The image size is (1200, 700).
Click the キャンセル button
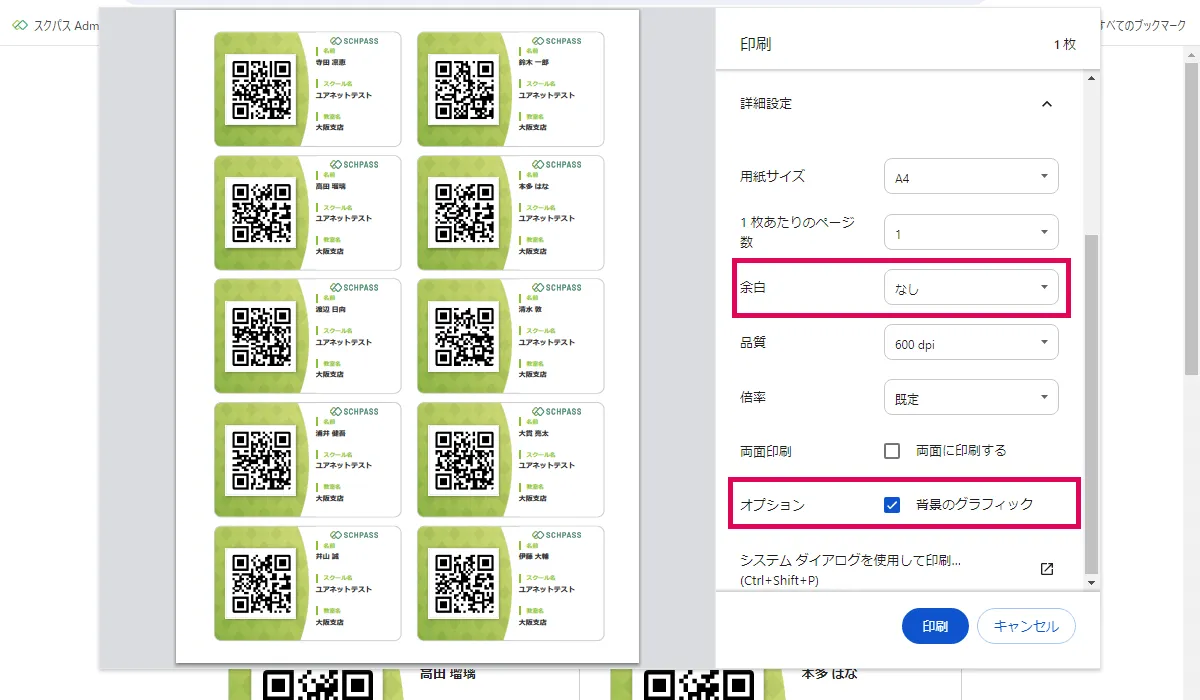[x=1026, y=626]
